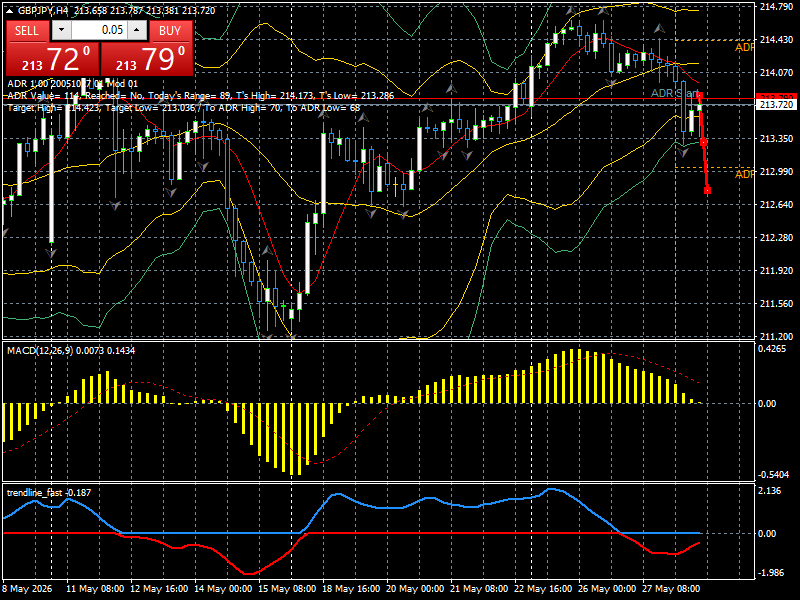Select the GBPJPY,H4 chart title text

click(x=42, y=11)
